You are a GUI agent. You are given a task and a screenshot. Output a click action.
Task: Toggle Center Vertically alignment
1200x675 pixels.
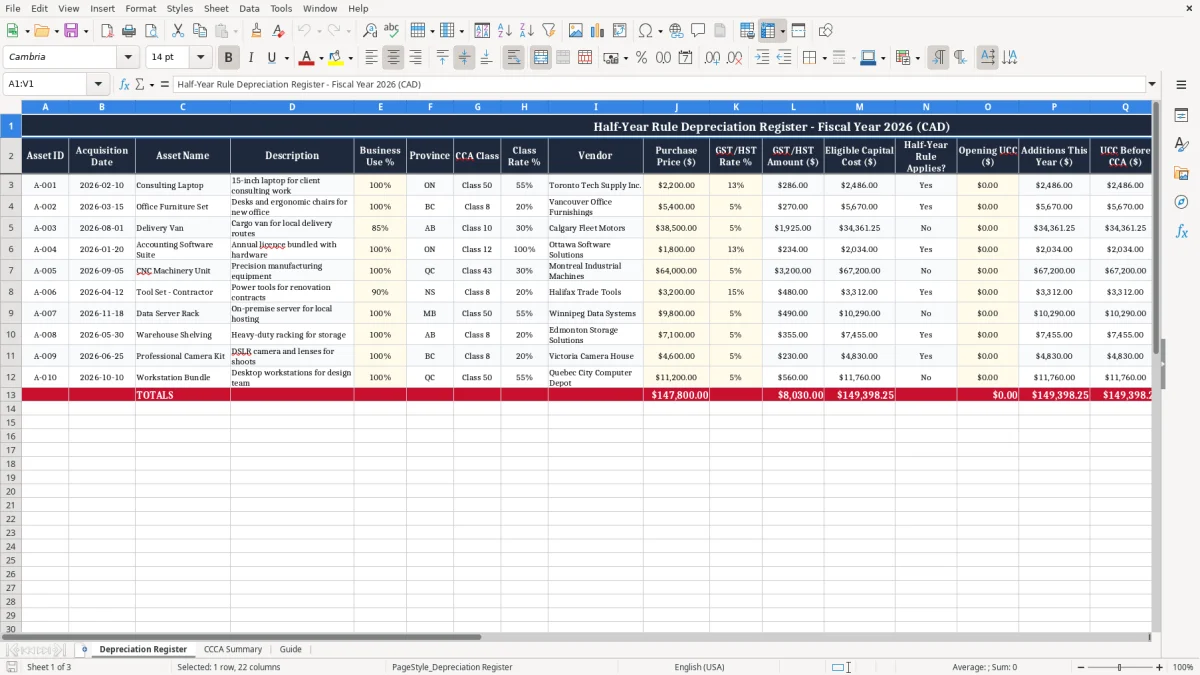coord(464,58)
